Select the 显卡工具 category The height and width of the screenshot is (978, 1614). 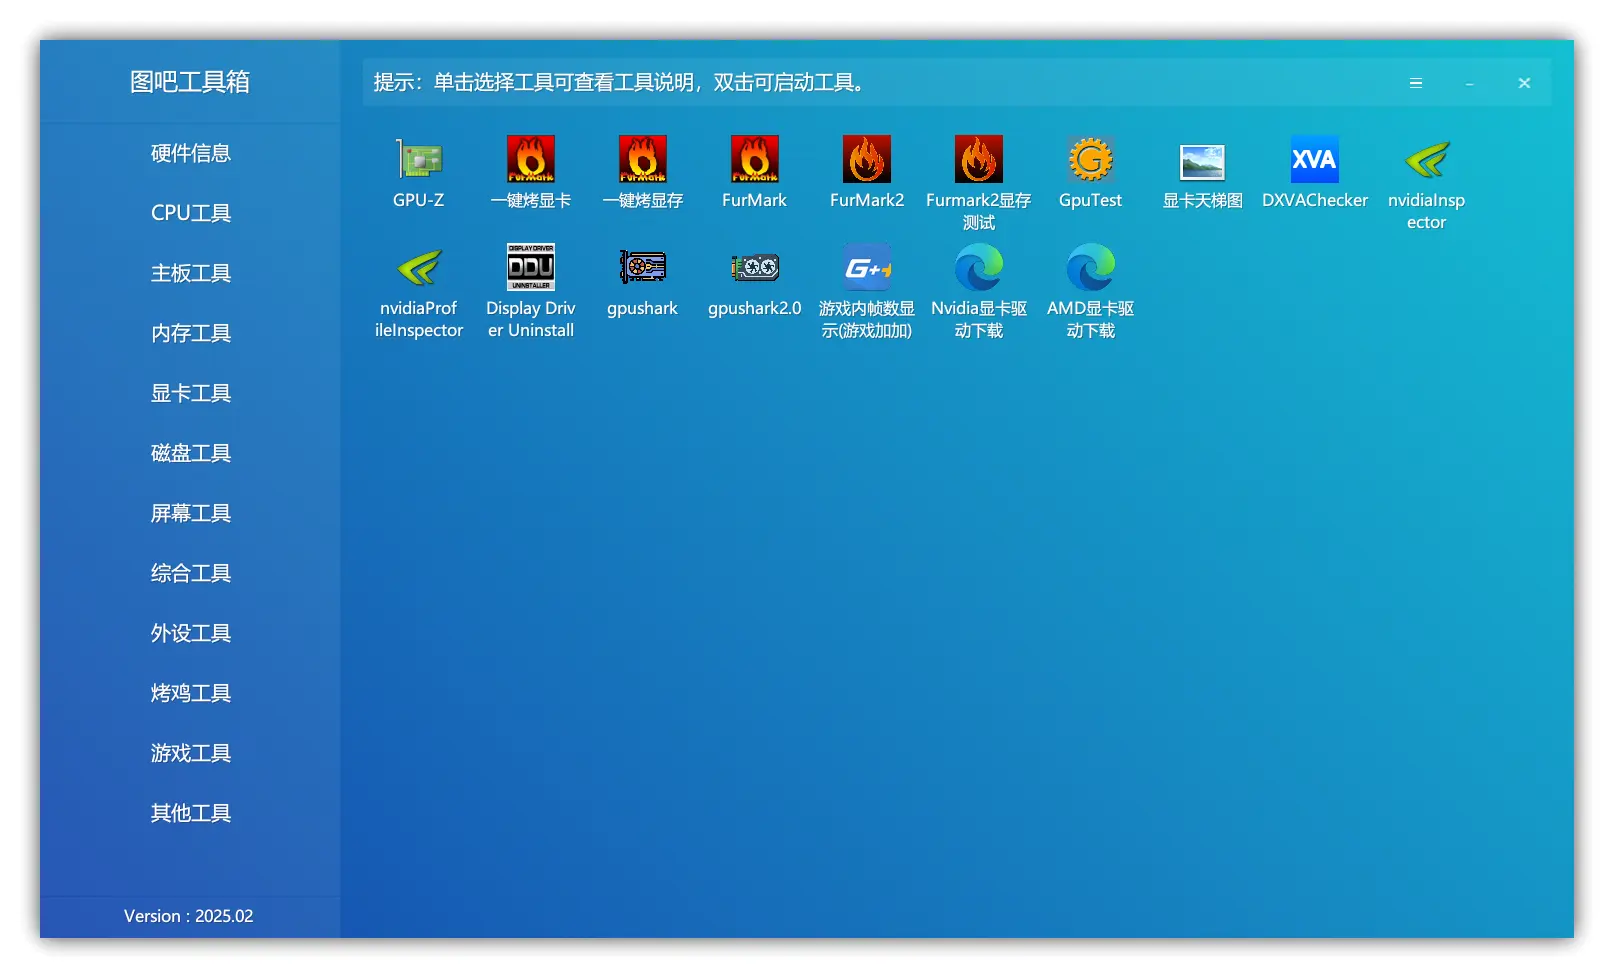coord(190,393)
